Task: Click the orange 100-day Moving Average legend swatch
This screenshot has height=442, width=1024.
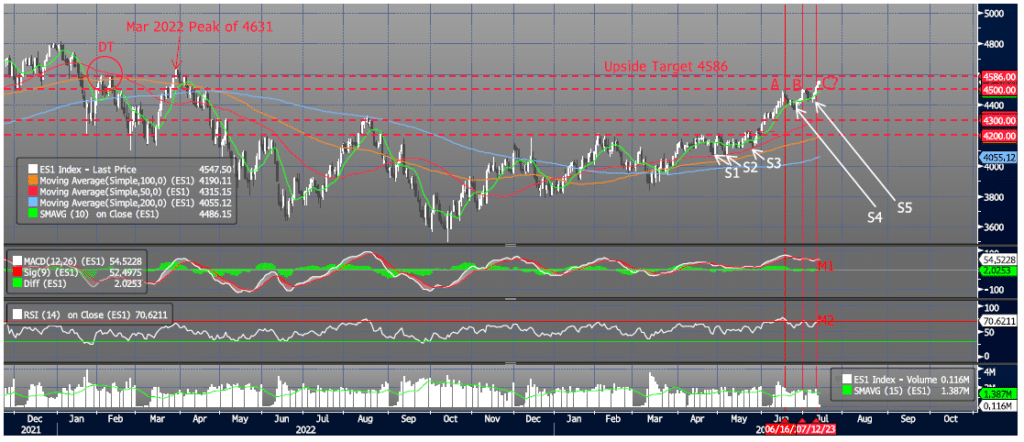Action: (x=33, y=181)
